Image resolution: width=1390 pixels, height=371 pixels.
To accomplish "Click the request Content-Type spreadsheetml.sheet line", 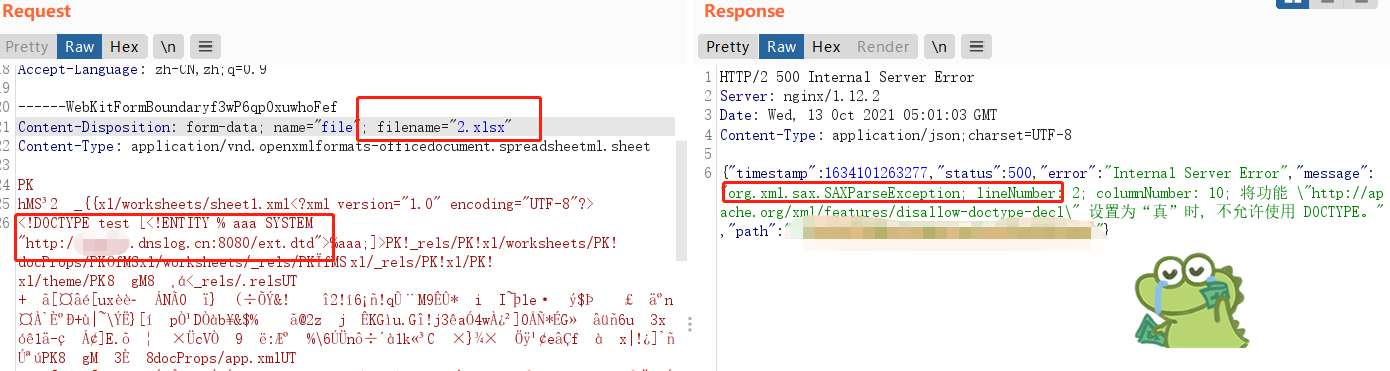I will [334, 146].
